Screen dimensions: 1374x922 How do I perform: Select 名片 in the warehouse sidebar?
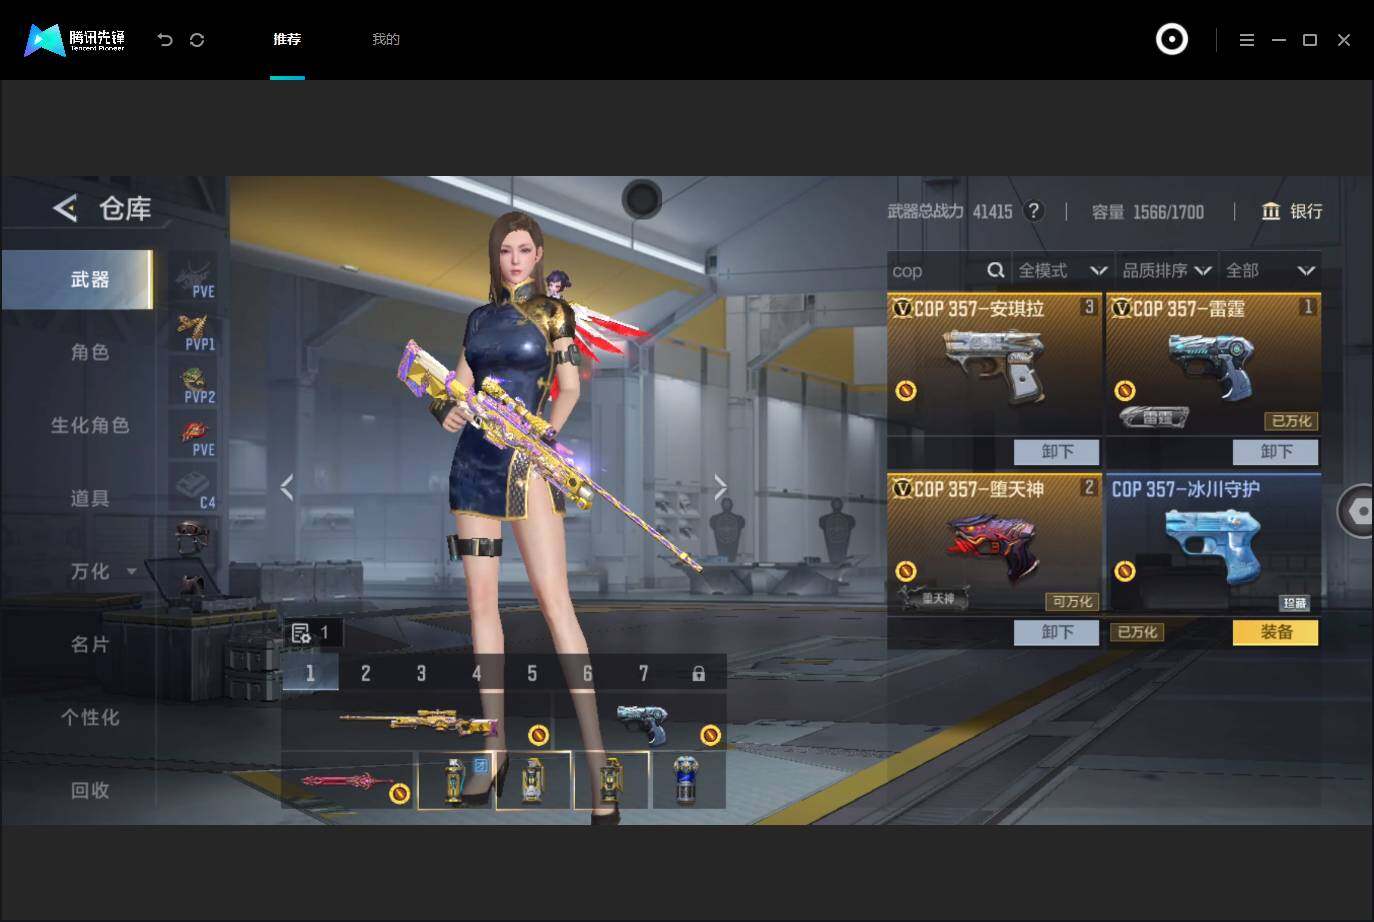pos(89,644)
